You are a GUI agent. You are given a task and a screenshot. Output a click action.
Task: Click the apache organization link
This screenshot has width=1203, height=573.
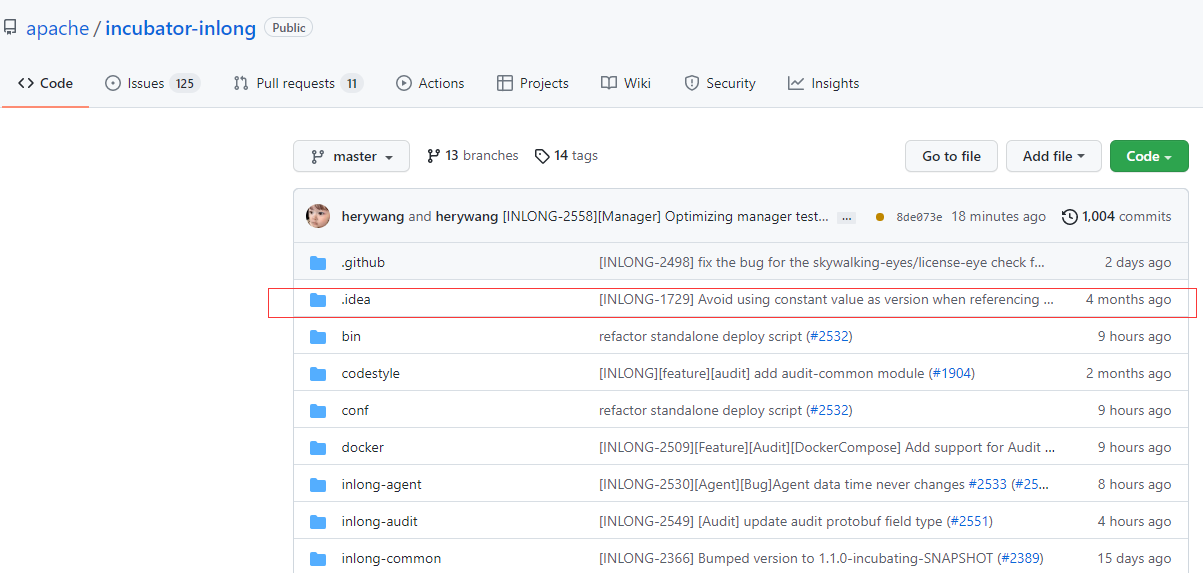(x=57, y=28)
